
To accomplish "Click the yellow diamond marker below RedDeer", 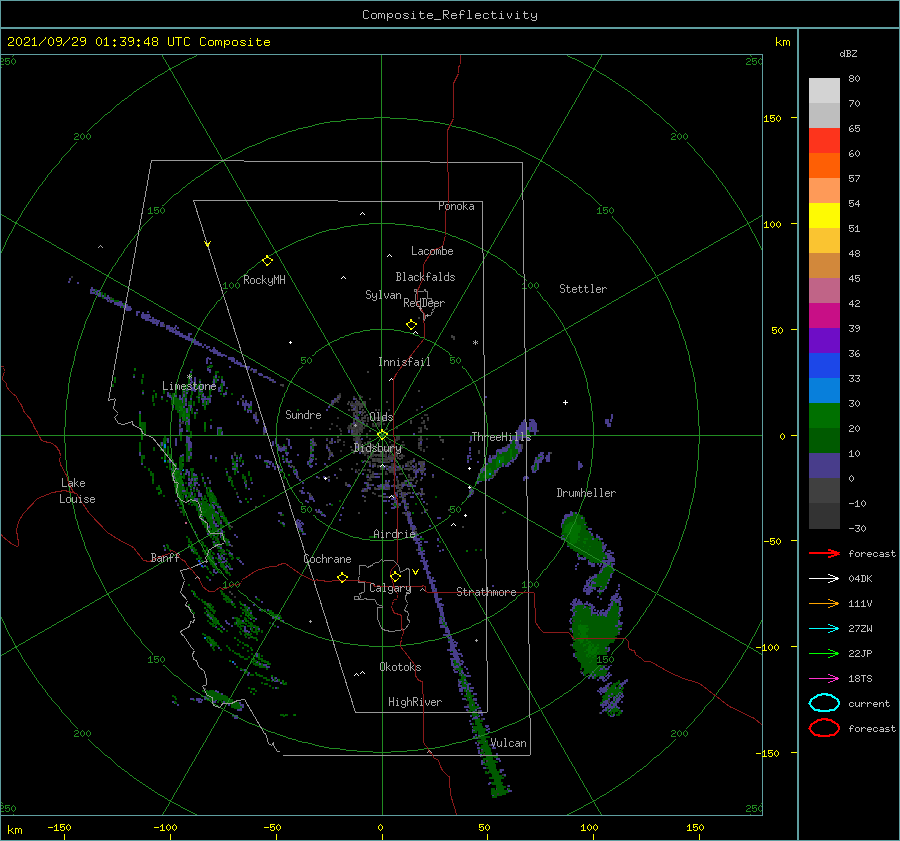I will pos(412,325).
